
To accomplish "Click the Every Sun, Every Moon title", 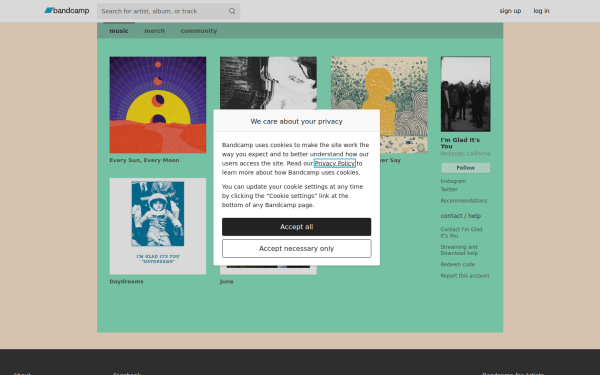I will (x=144, y=160).
